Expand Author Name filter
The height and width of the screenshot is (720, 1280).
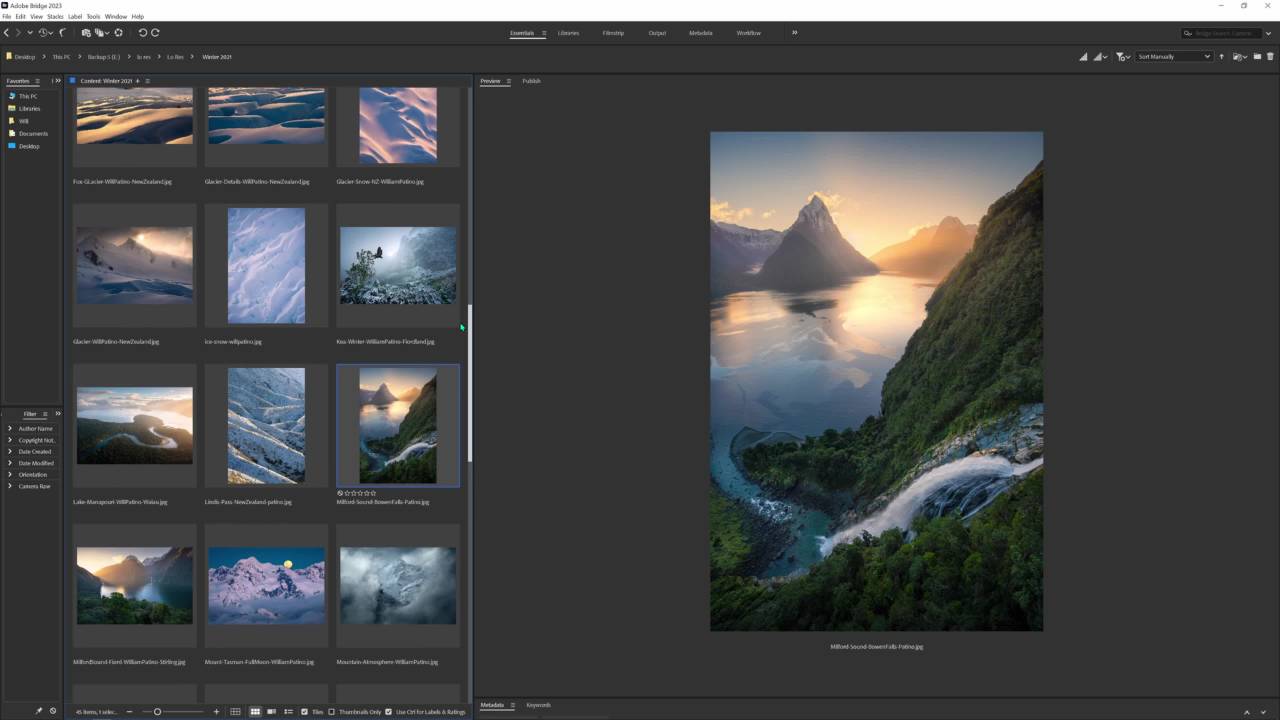pos(10,429)
